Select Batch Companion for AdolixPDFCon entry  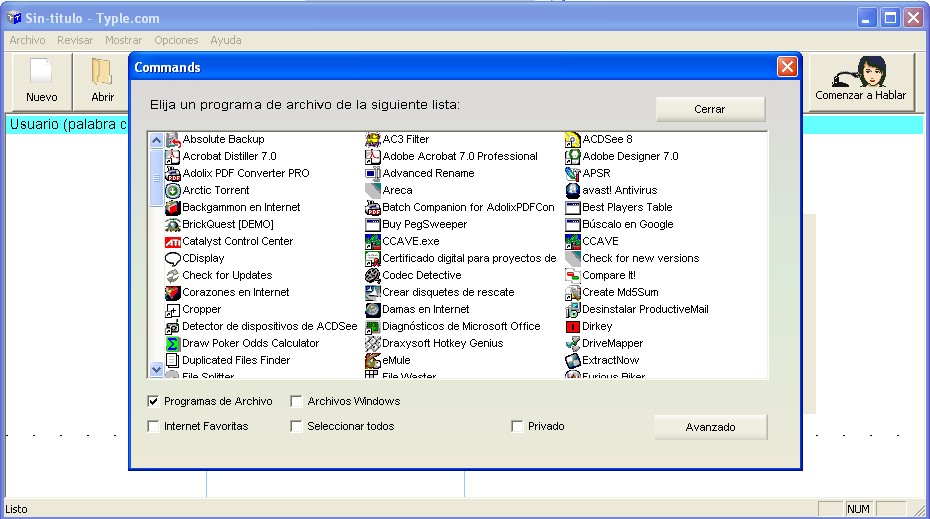click(469, 207)
